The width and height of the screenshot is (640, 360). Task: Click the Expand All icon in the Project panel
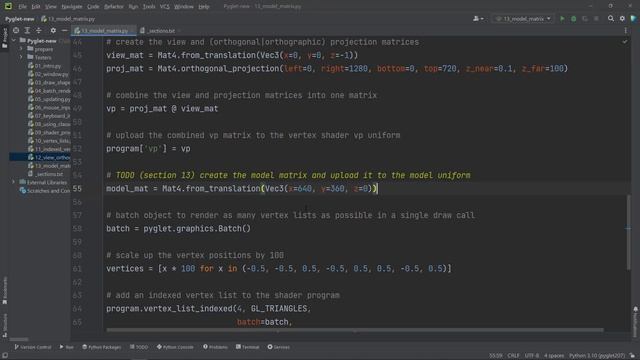tap(27, 30)
